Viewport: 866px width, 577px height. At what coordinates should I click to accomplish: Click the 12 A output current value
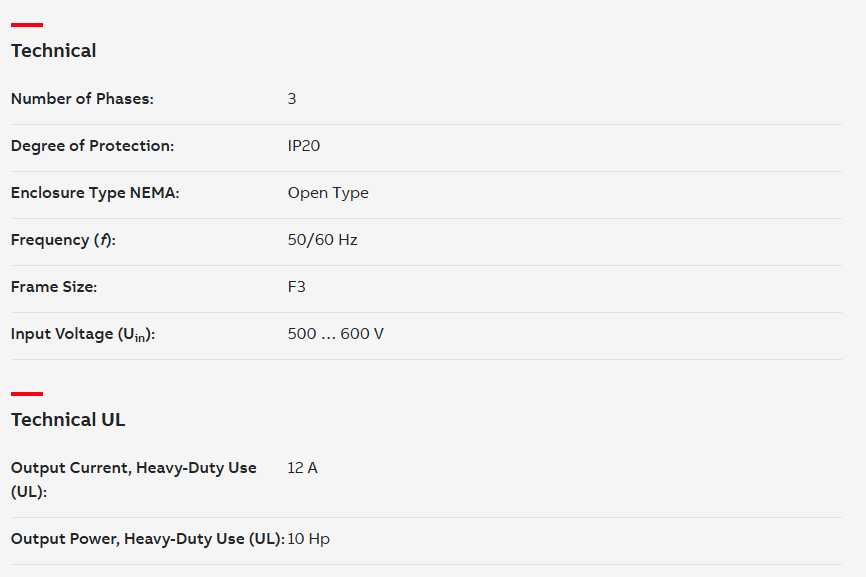[303, 468]
